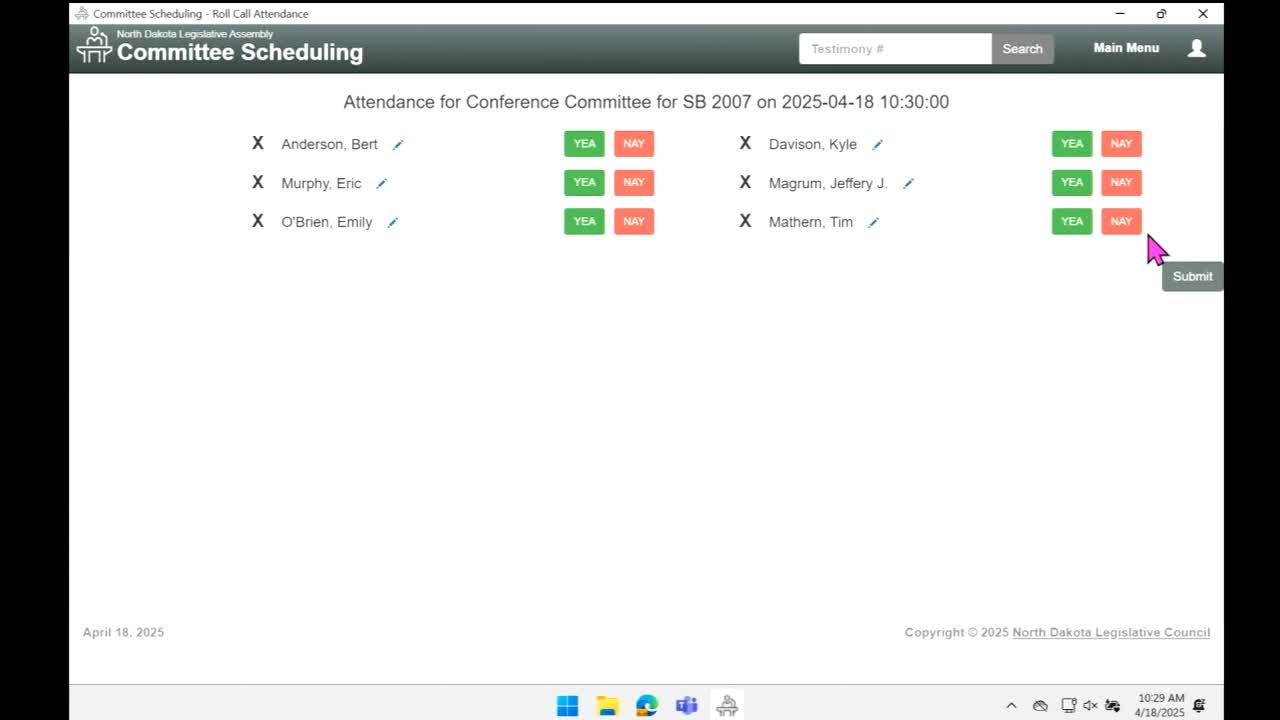Open File Explorer from the taskbar
The image size is (1280, 720).
607,705
